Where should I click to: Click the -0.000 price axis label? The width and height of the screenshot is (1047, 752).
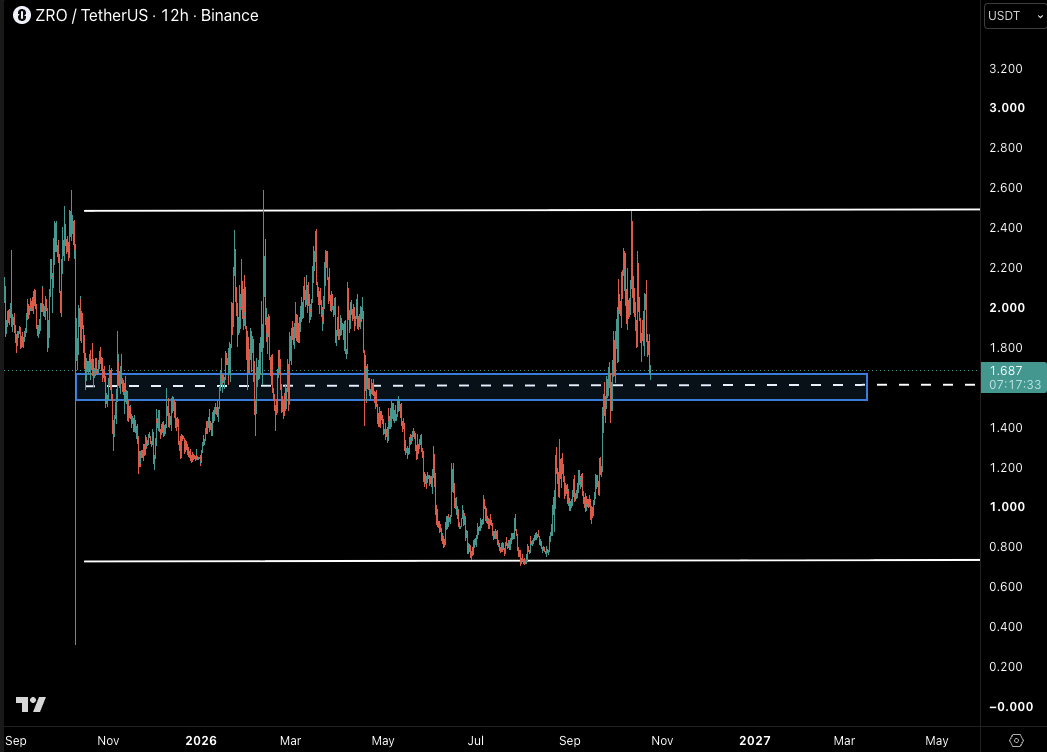pyautogui.click(x=1011, y=707)
